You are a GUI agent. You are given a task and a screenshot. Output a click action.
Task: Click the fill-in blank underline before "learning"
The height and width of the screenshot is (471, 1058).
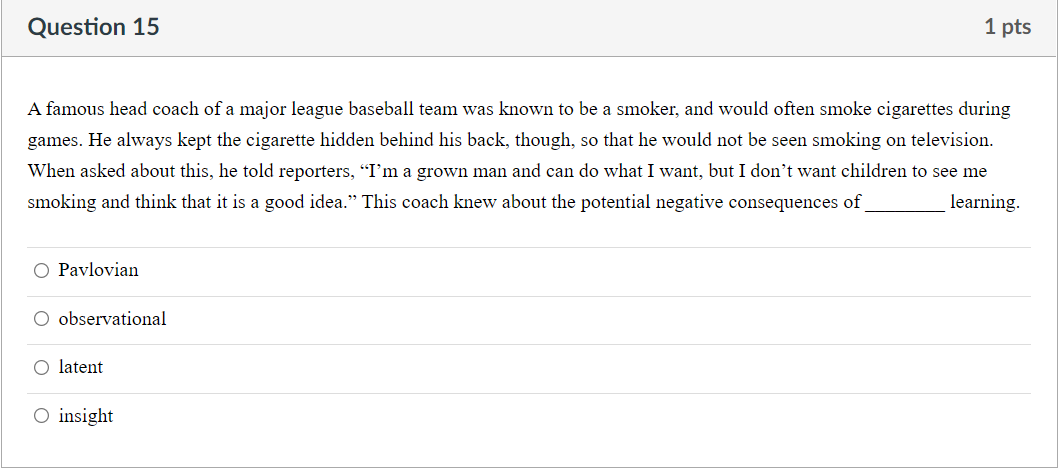905,210
